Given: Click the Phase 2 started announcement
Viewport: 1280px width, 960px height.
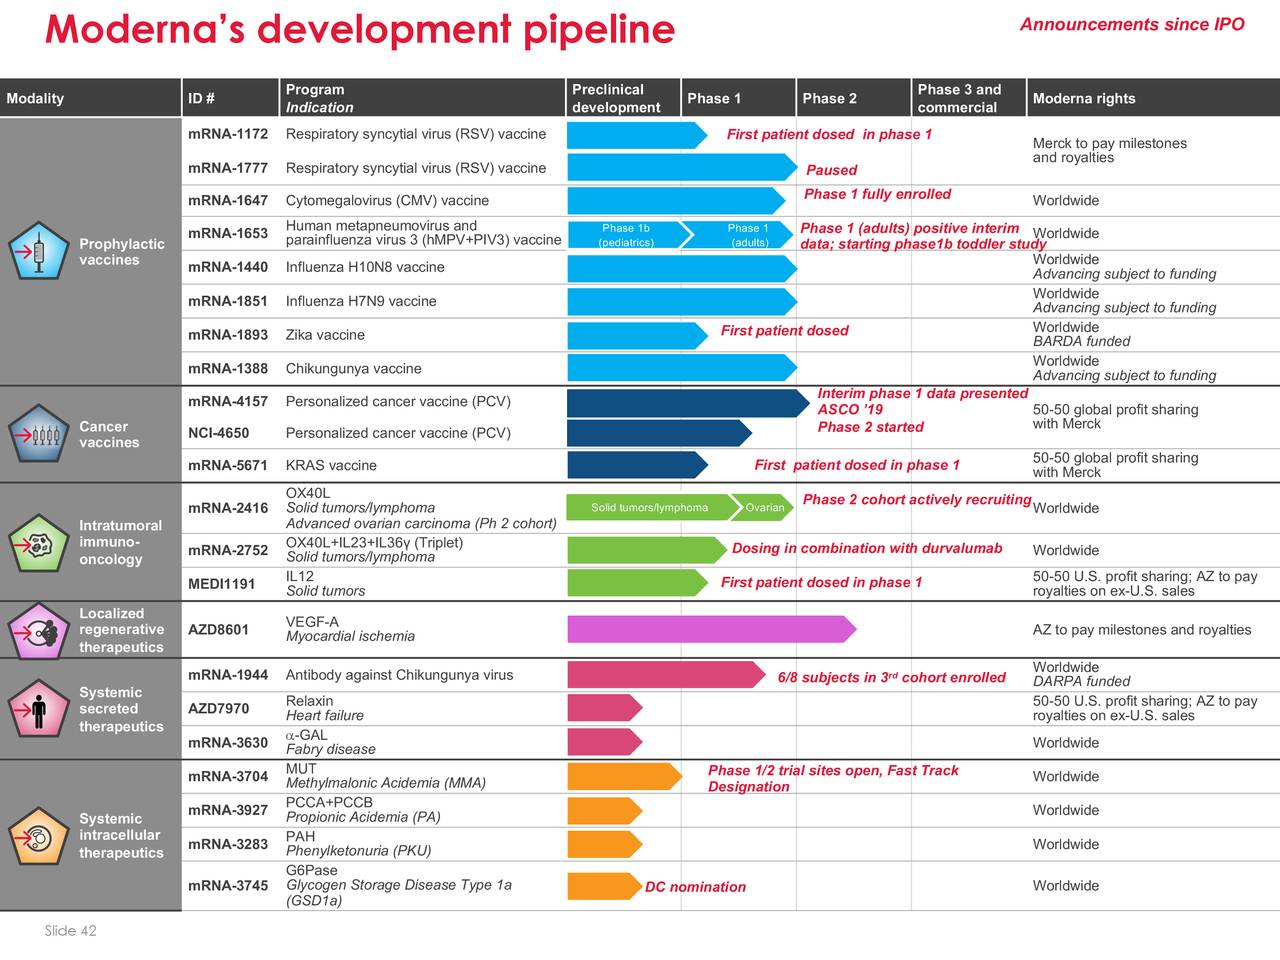Looking at the screenshot, I should pos(870,427).
